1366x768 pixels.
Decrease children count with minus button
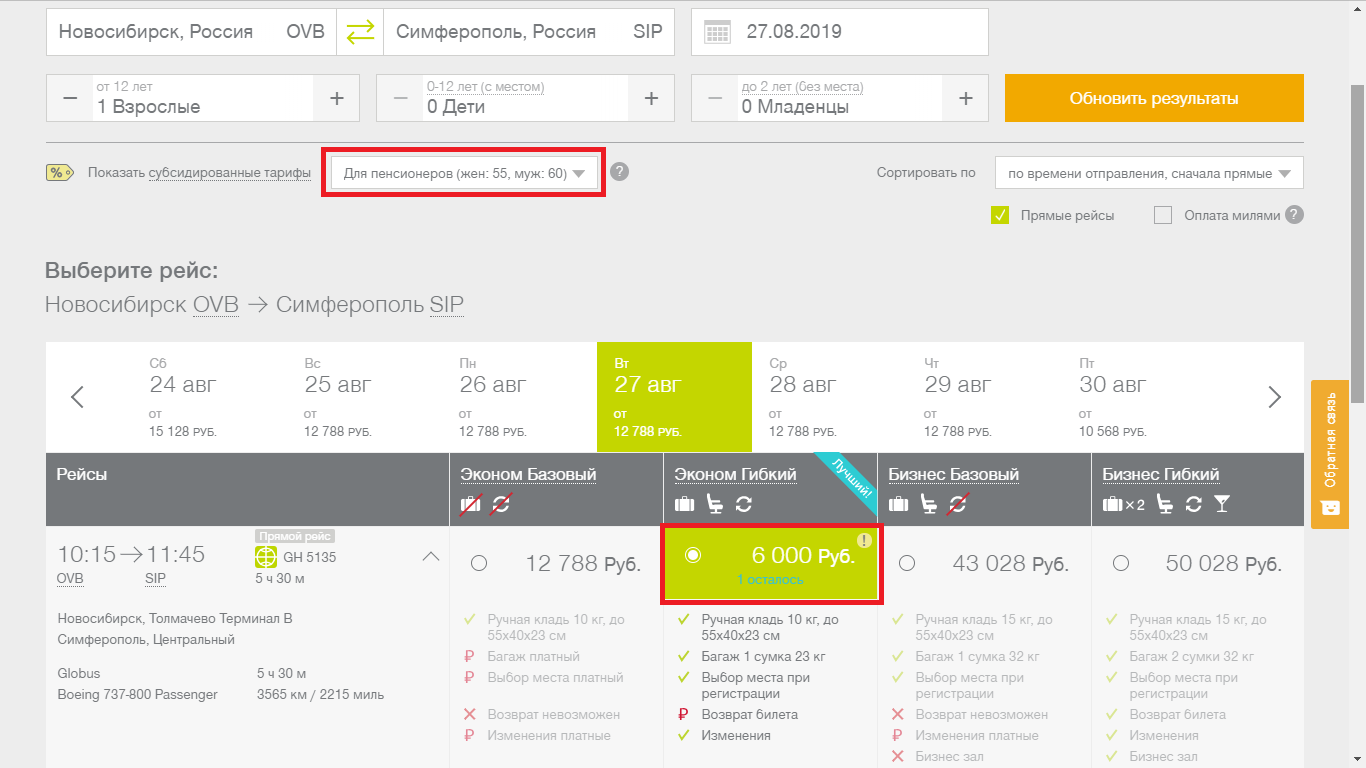click(400, 98)
